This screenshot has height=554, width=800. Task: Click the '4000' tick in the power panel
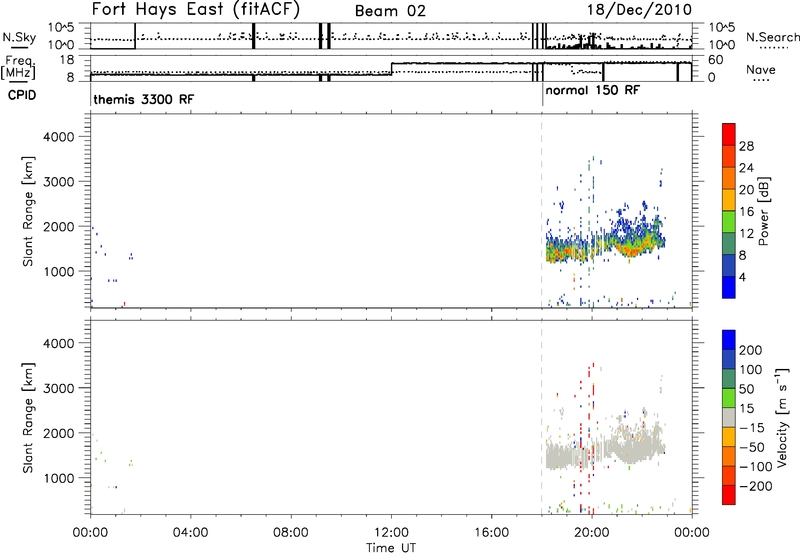click(58, 137)
